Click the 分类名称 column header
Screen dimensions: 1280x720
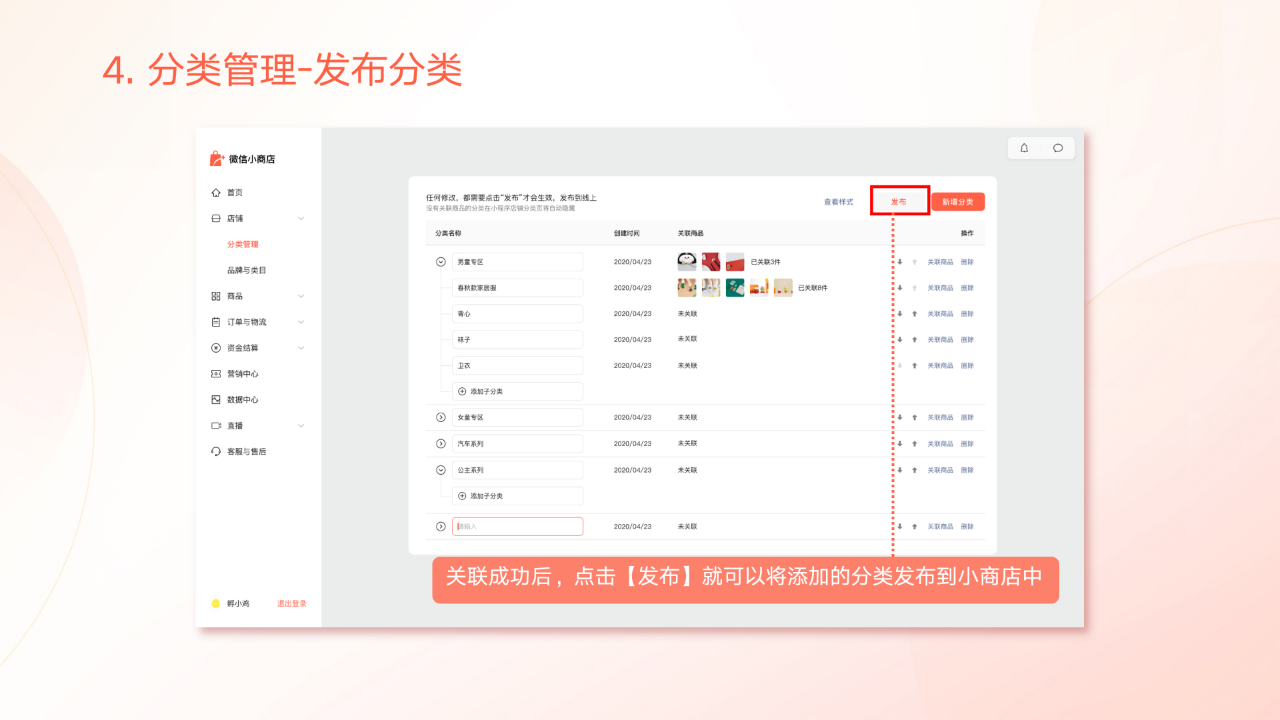[448, 233]
